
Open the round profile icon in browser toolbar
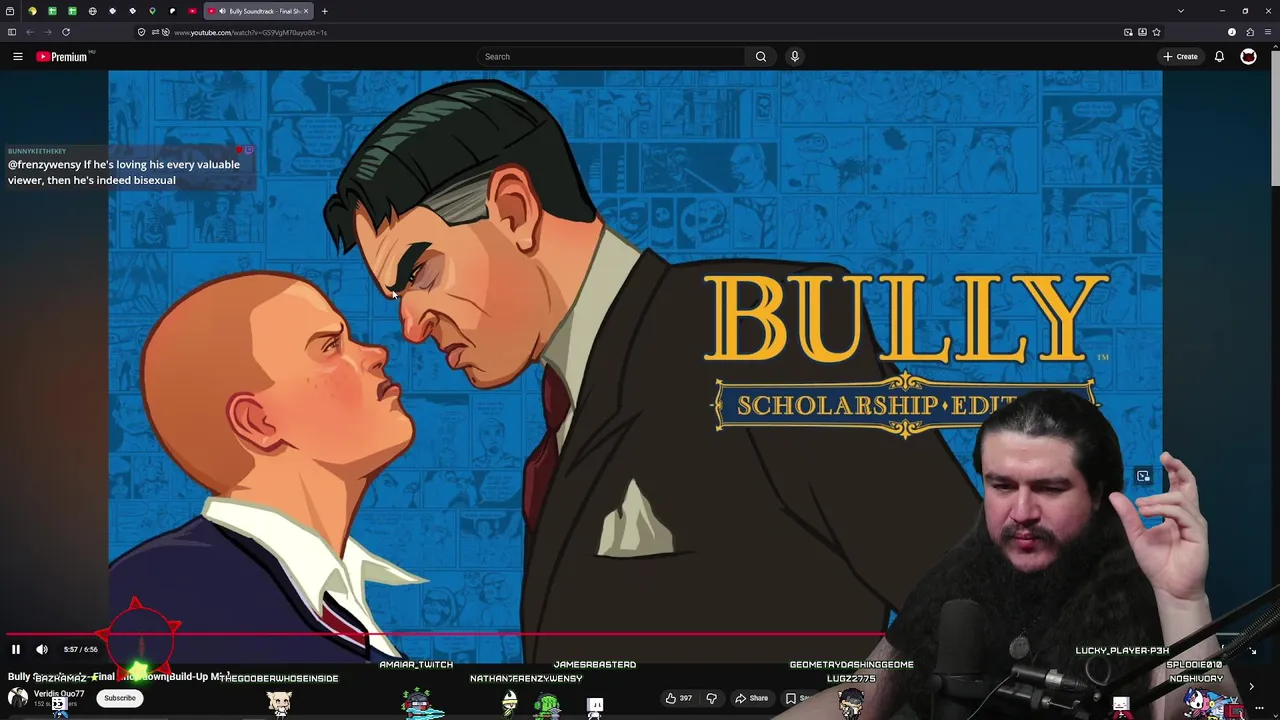click(1232, 32)
